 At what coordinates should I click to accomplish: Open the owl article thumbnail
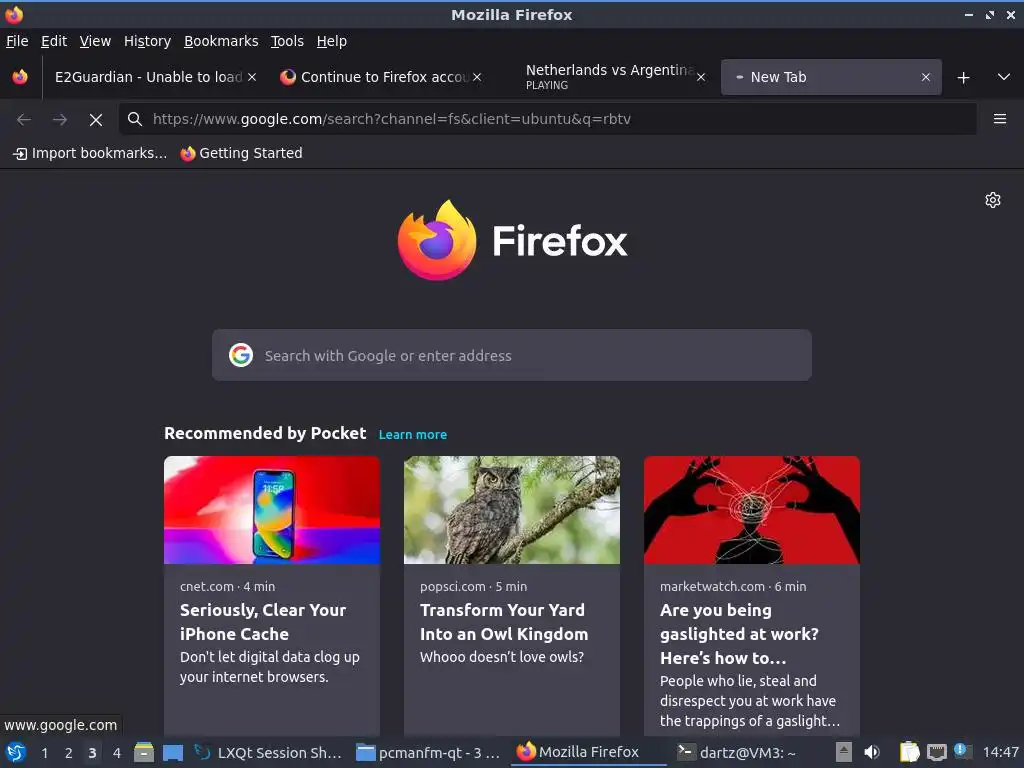pos(512,510)
